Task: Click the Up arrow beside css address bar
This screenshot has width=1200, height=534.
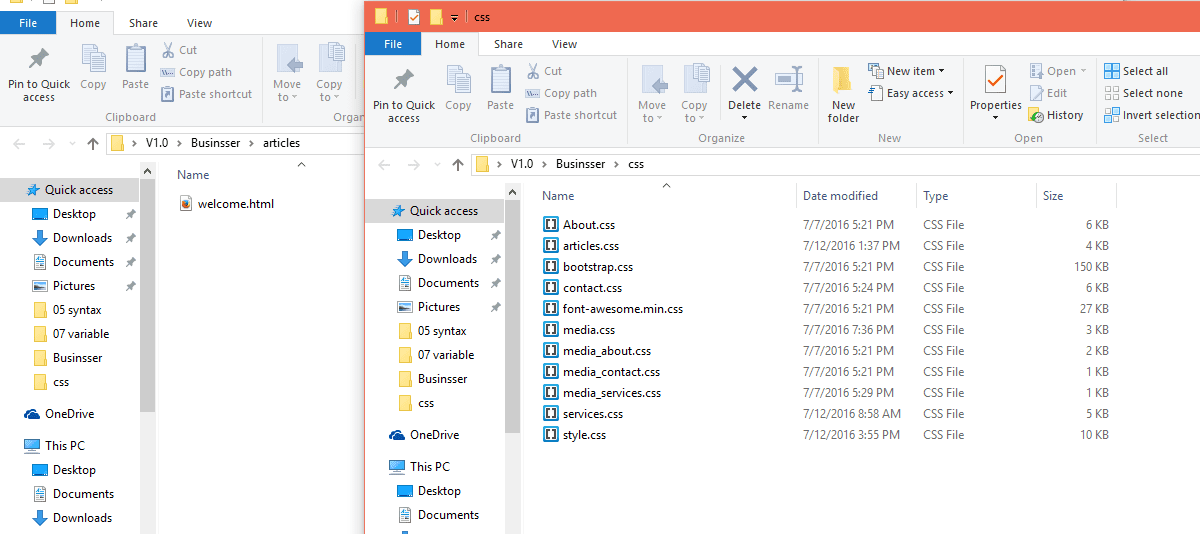Action: pos(458,164)
